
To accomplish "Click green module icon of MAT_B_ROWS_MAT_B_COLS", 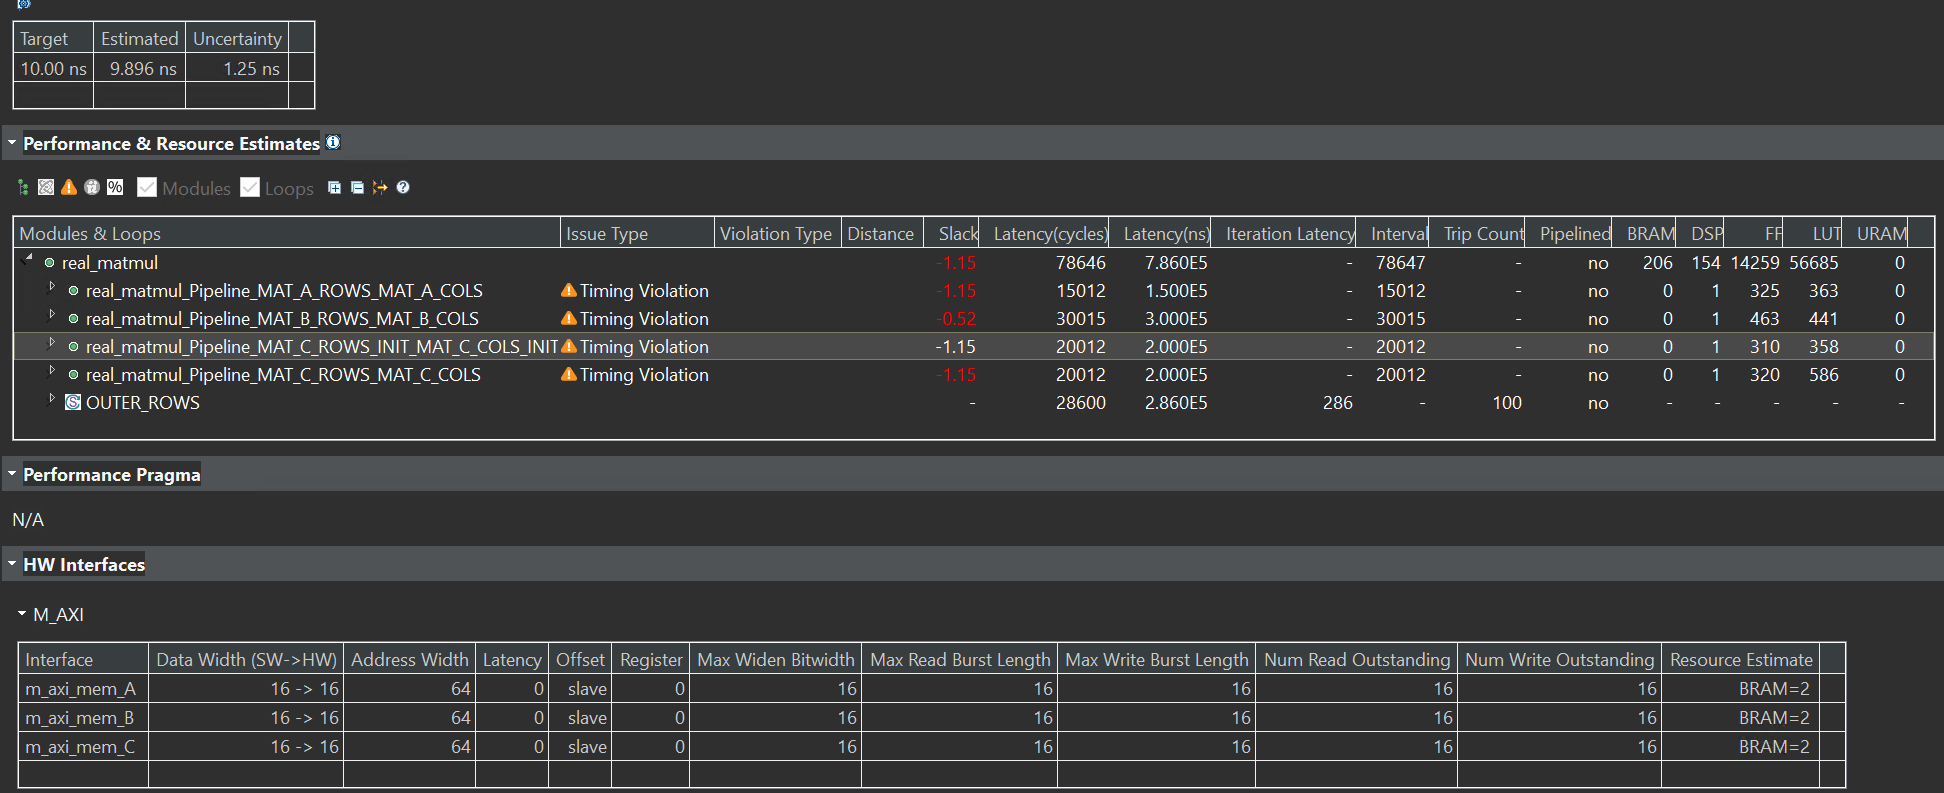I will coord(73,319).
